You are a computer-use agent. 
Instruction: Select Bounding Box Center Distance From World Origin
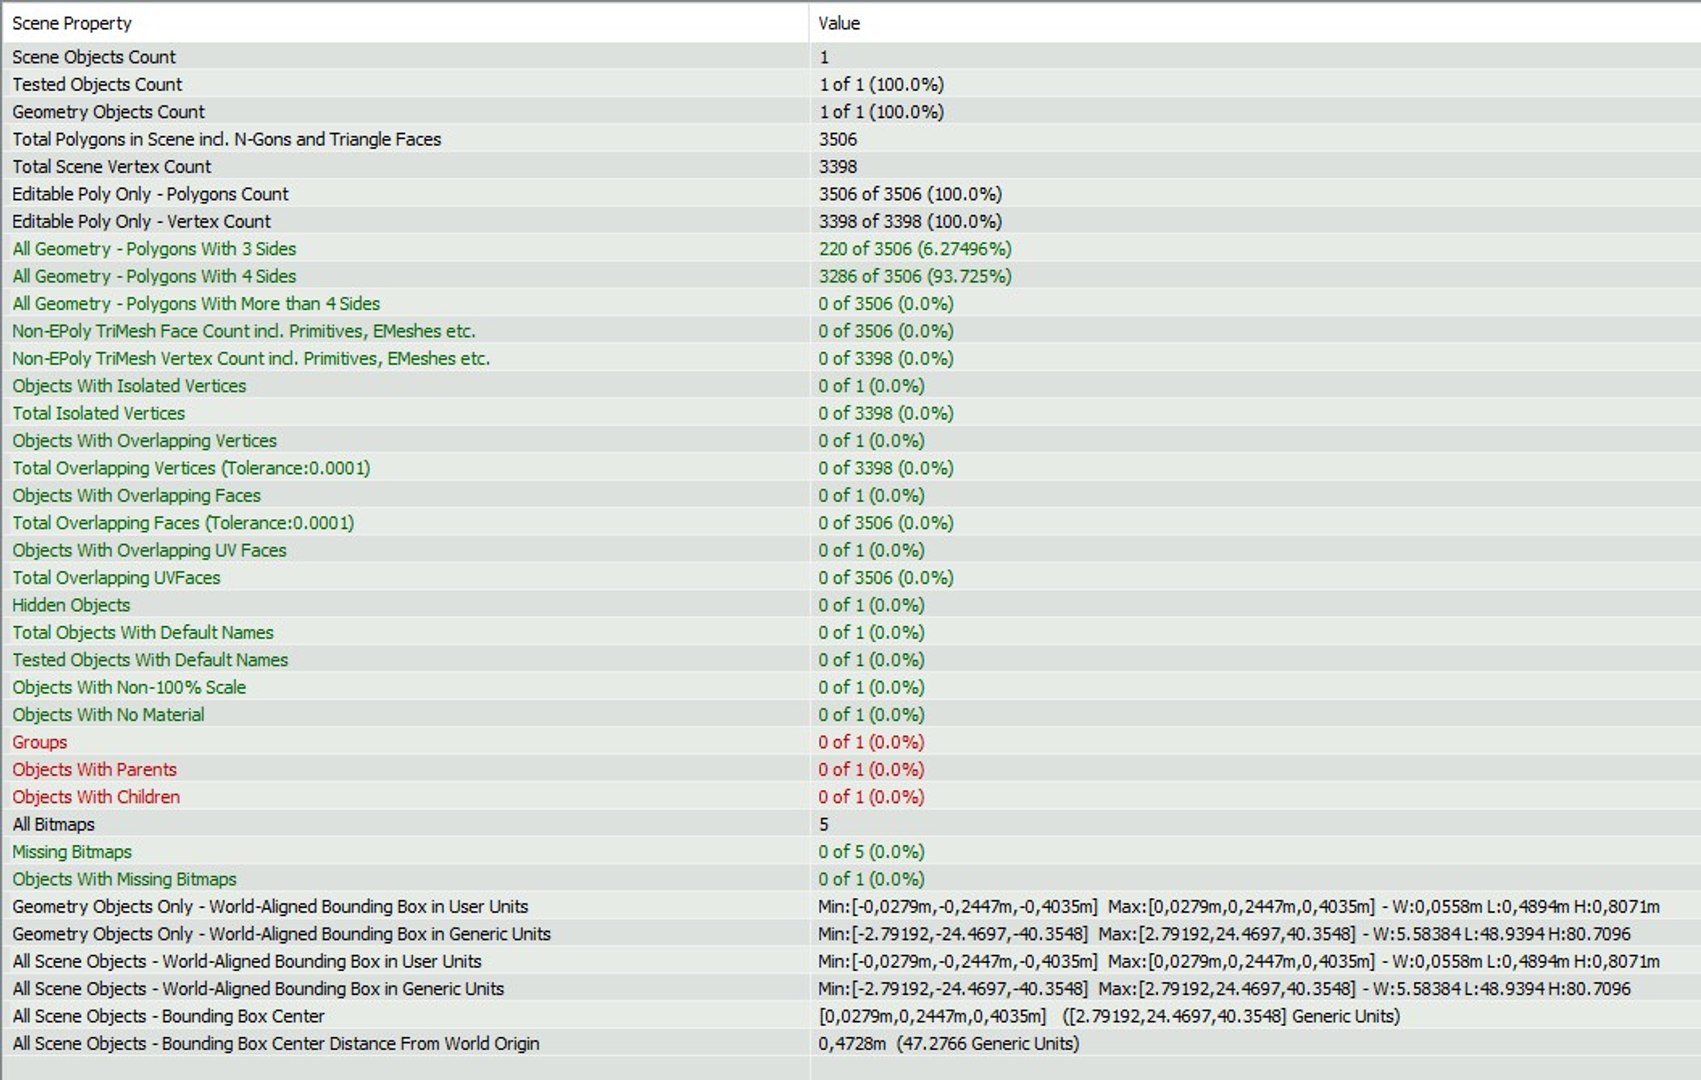point(850,1043)
